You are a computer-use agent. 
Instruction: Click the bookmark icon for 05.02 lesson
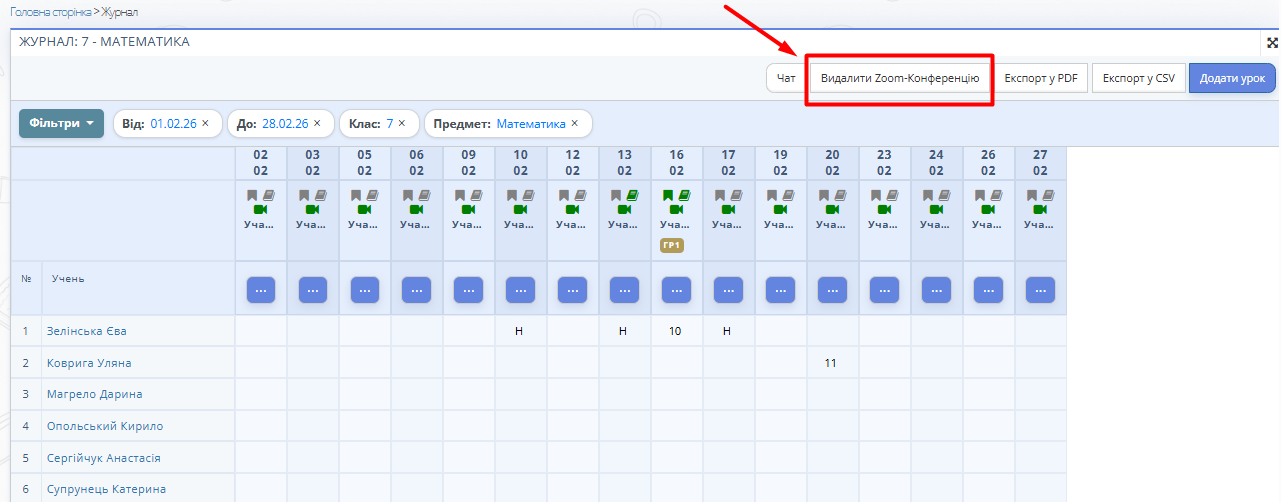pos(356,196)
